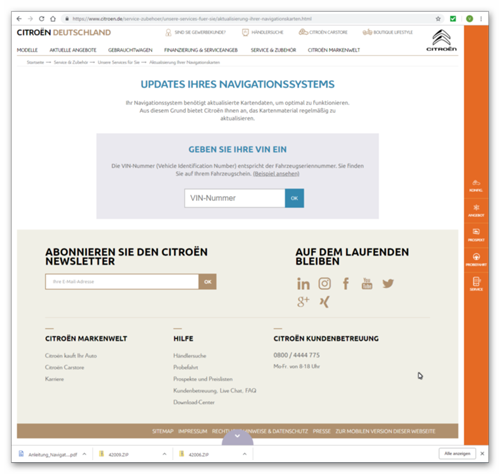Open the browser three-dot menu
Viewport: 500px width, 474px height.
pos(481,19)
